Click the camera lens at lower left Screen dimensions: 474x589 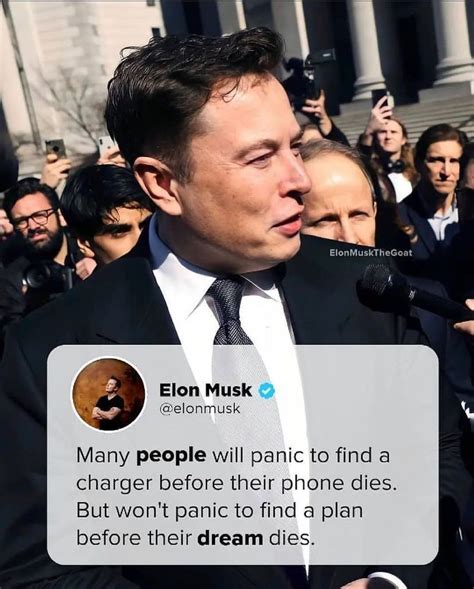pyautogui.click(x=36, y=277)
